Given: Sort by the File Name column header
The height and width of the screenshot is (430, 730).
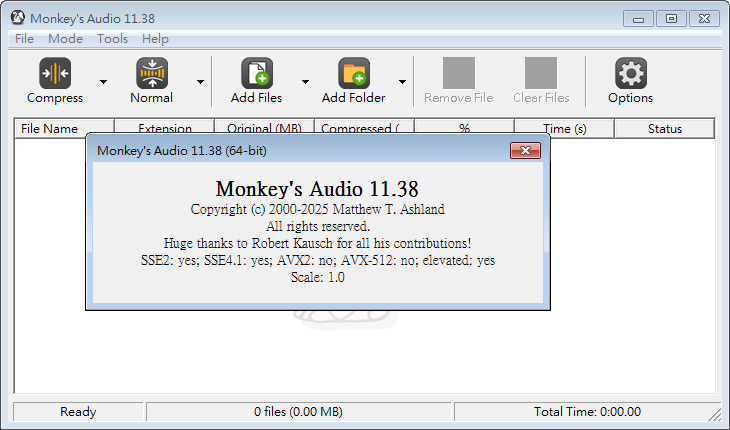Looking at the screenshot, I should pos(64,128).
